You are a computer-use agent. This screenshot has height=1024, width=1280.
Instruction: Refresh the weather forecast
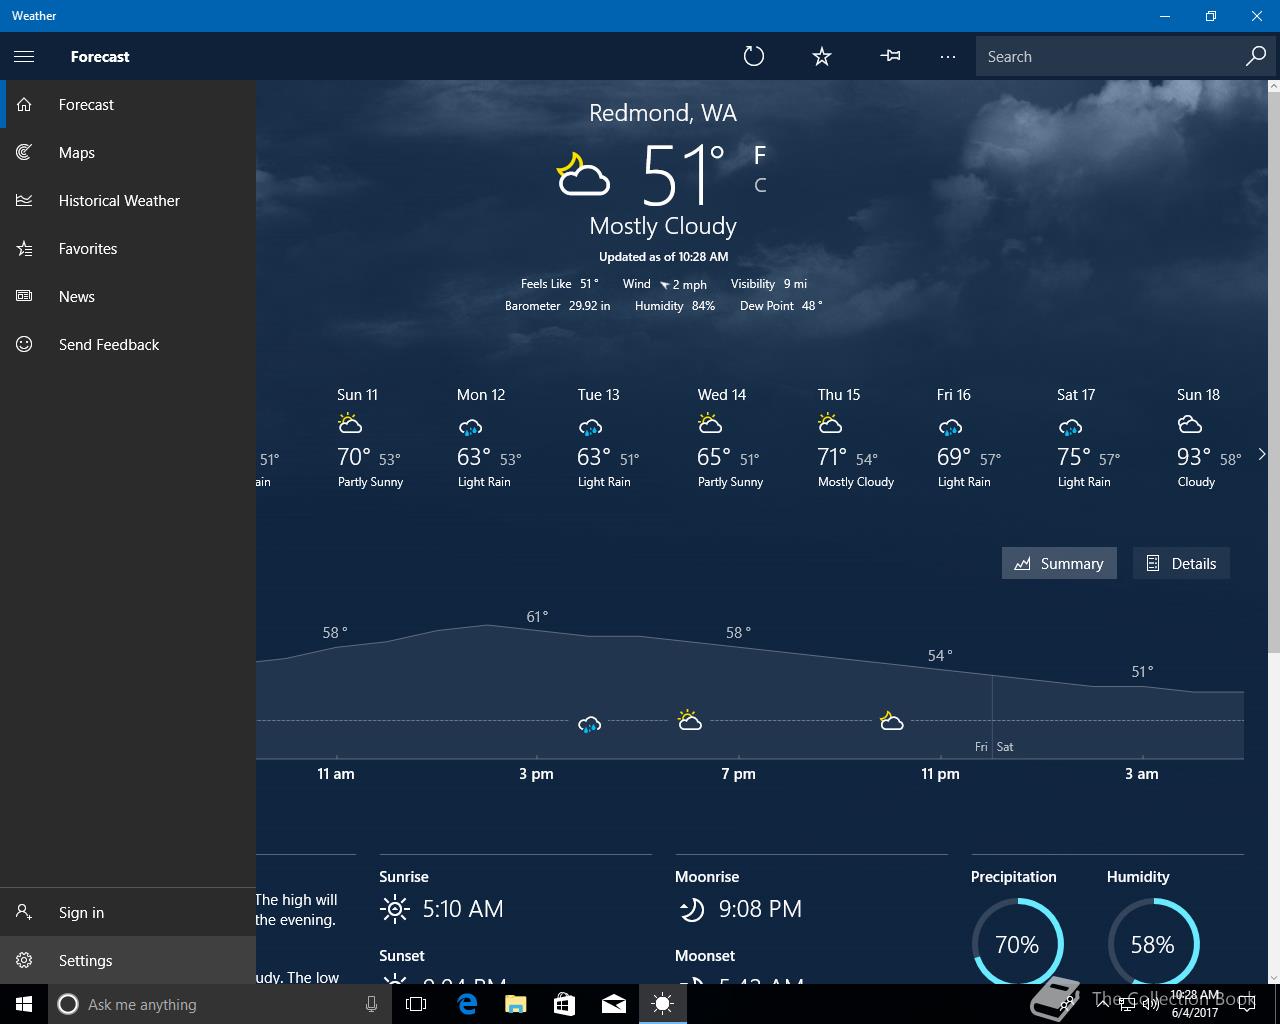point(754,56)
